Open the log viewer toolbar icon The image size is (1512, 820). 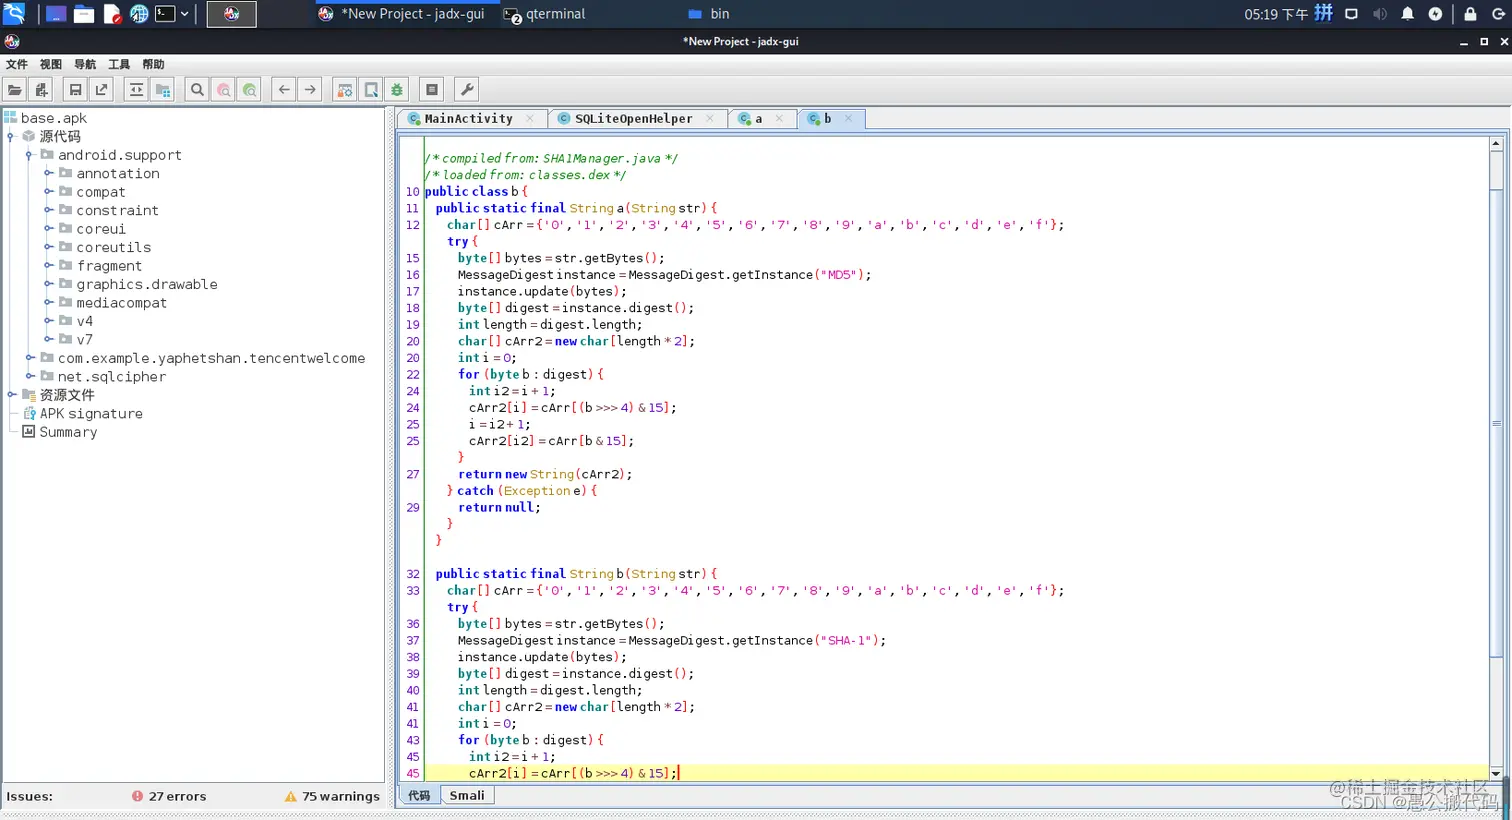pyautogui.click(x=432, y=90)
